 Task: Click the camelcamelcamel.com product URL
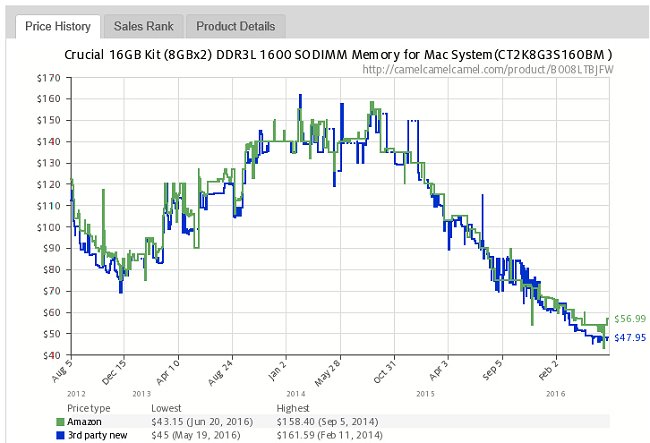pyautogui.click(x=488, y=69)
